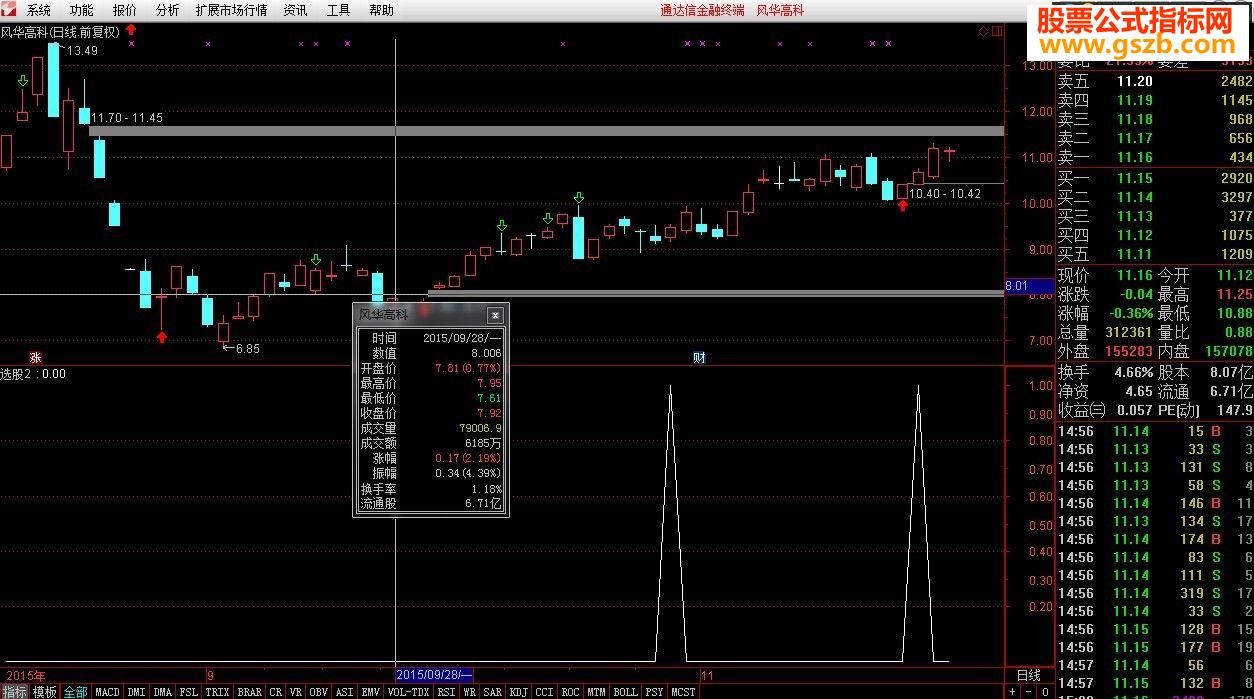The image size is (1254, 699).
Task: Click the 买一 price 11.15
Action: coord(1135,178)
